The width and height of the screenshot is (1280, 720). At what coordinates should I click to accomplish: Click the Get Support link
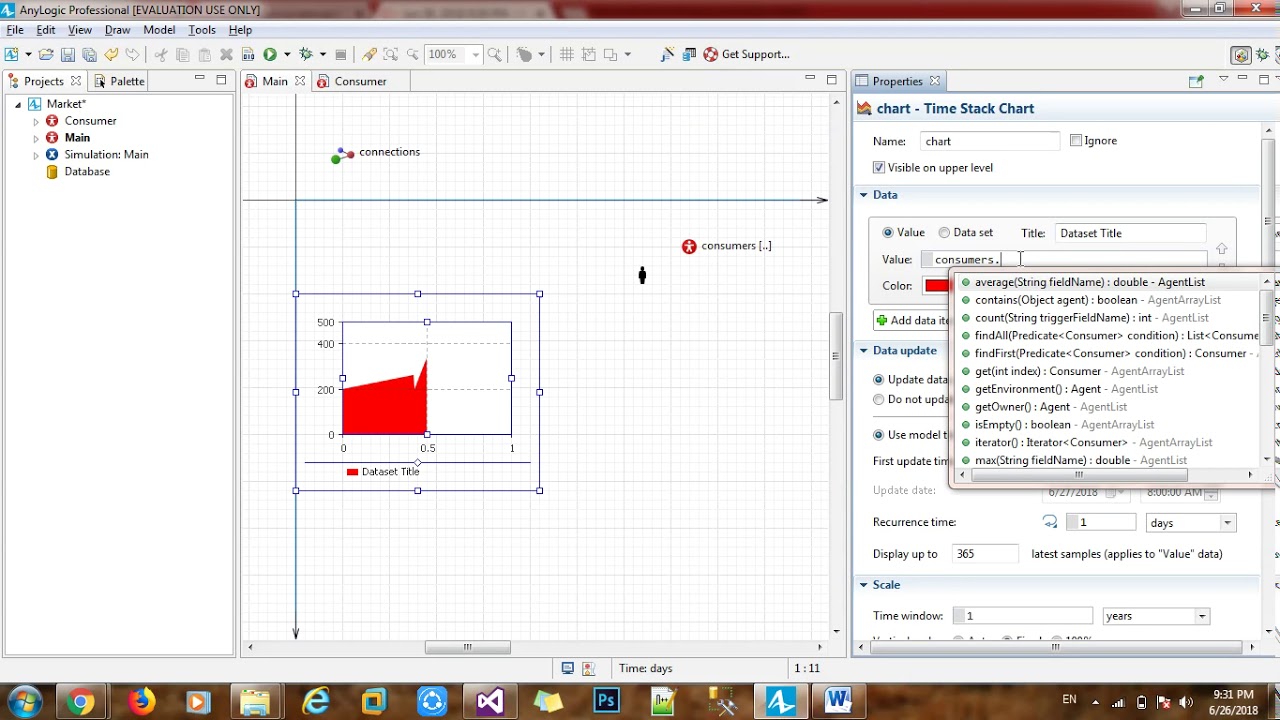(x=756, y=54)
